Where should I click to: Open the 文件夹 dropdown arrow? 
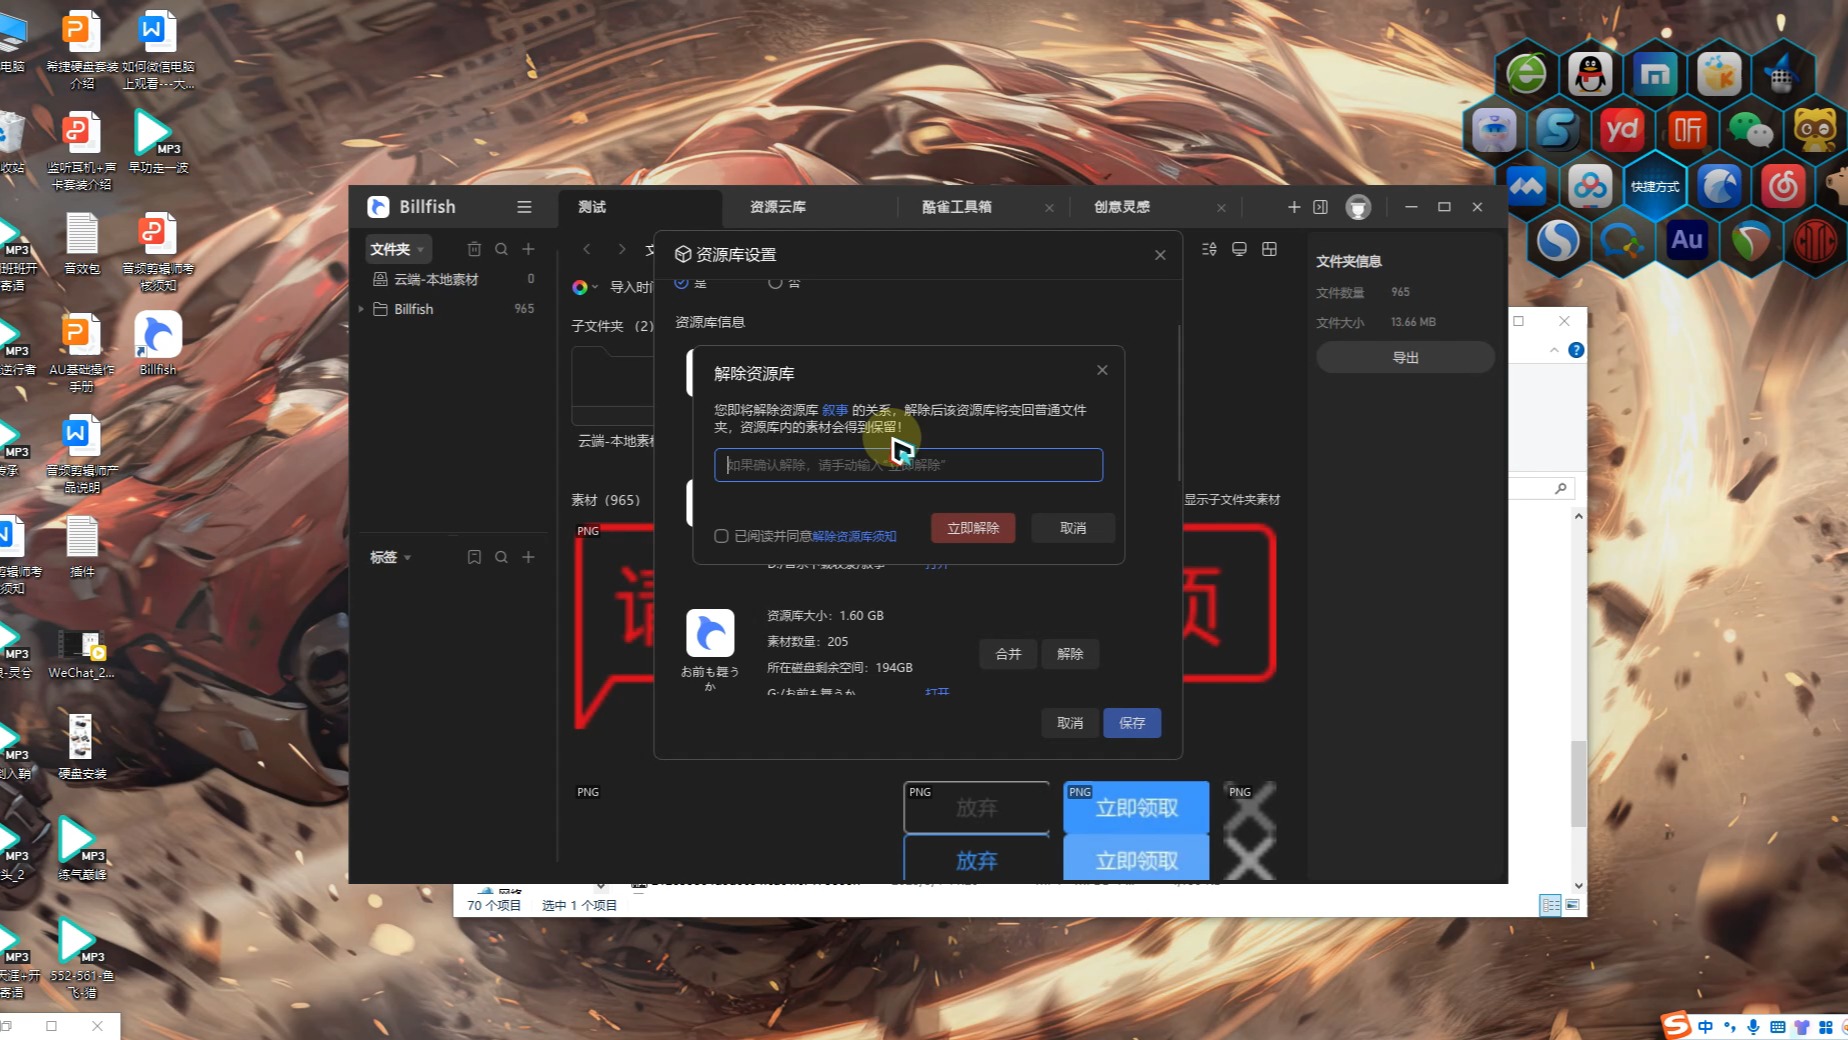(x=421, y=250)
